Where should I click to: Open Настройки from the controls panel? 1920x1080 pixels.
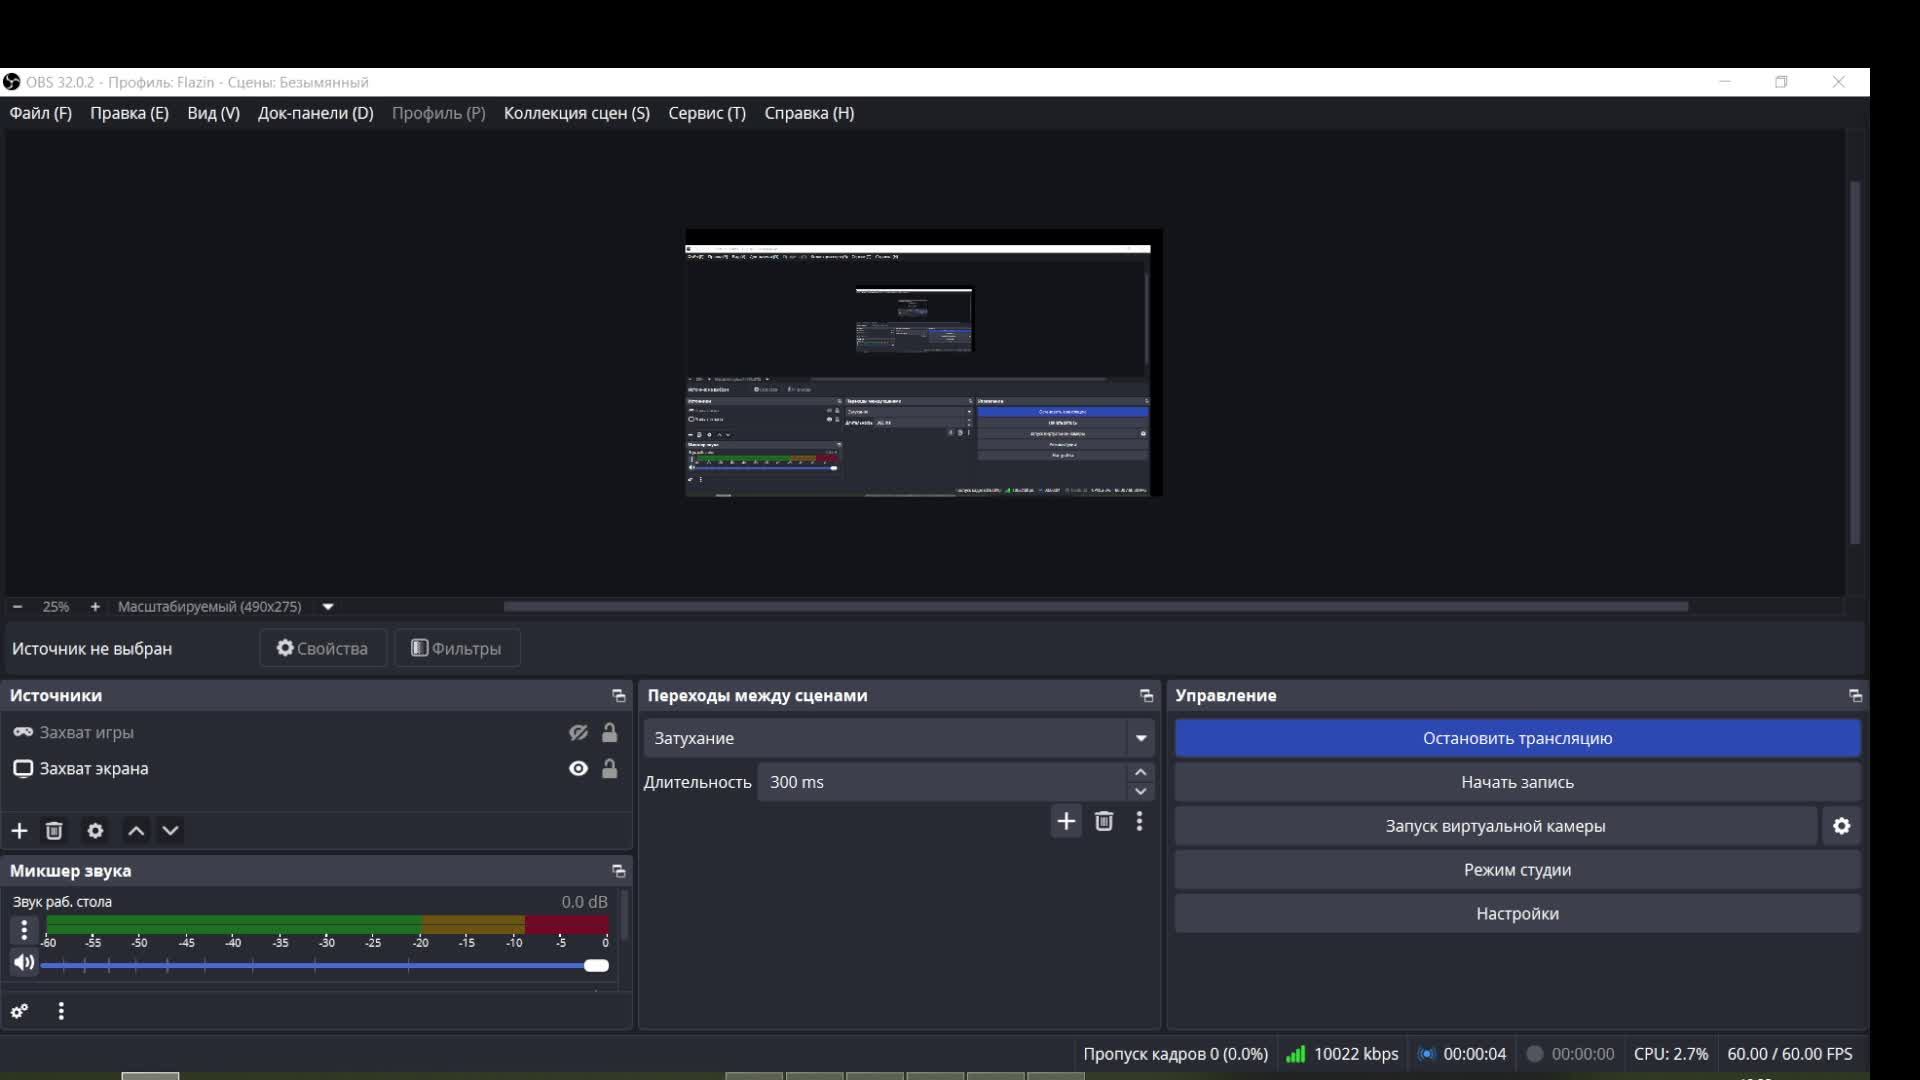tap(1516, 913)
